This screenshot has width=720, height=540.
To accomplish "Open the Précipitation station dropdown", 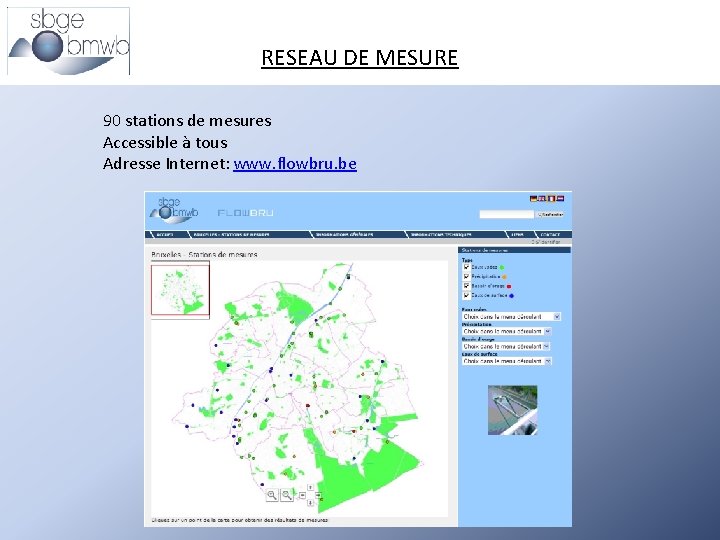I will pyautogui.click(x=506, y=331).
